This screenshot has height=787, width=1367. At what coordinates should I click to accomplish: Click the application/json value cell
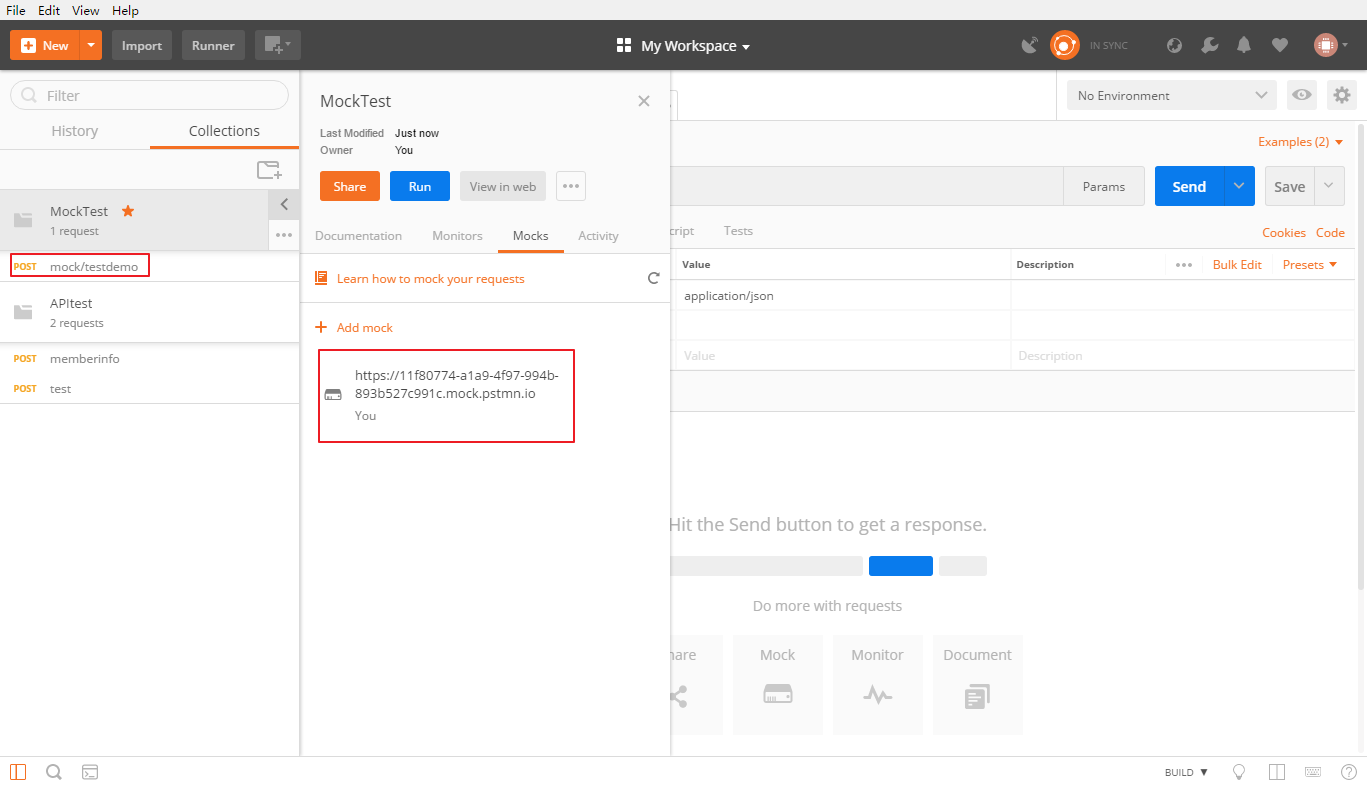[843, 296]
